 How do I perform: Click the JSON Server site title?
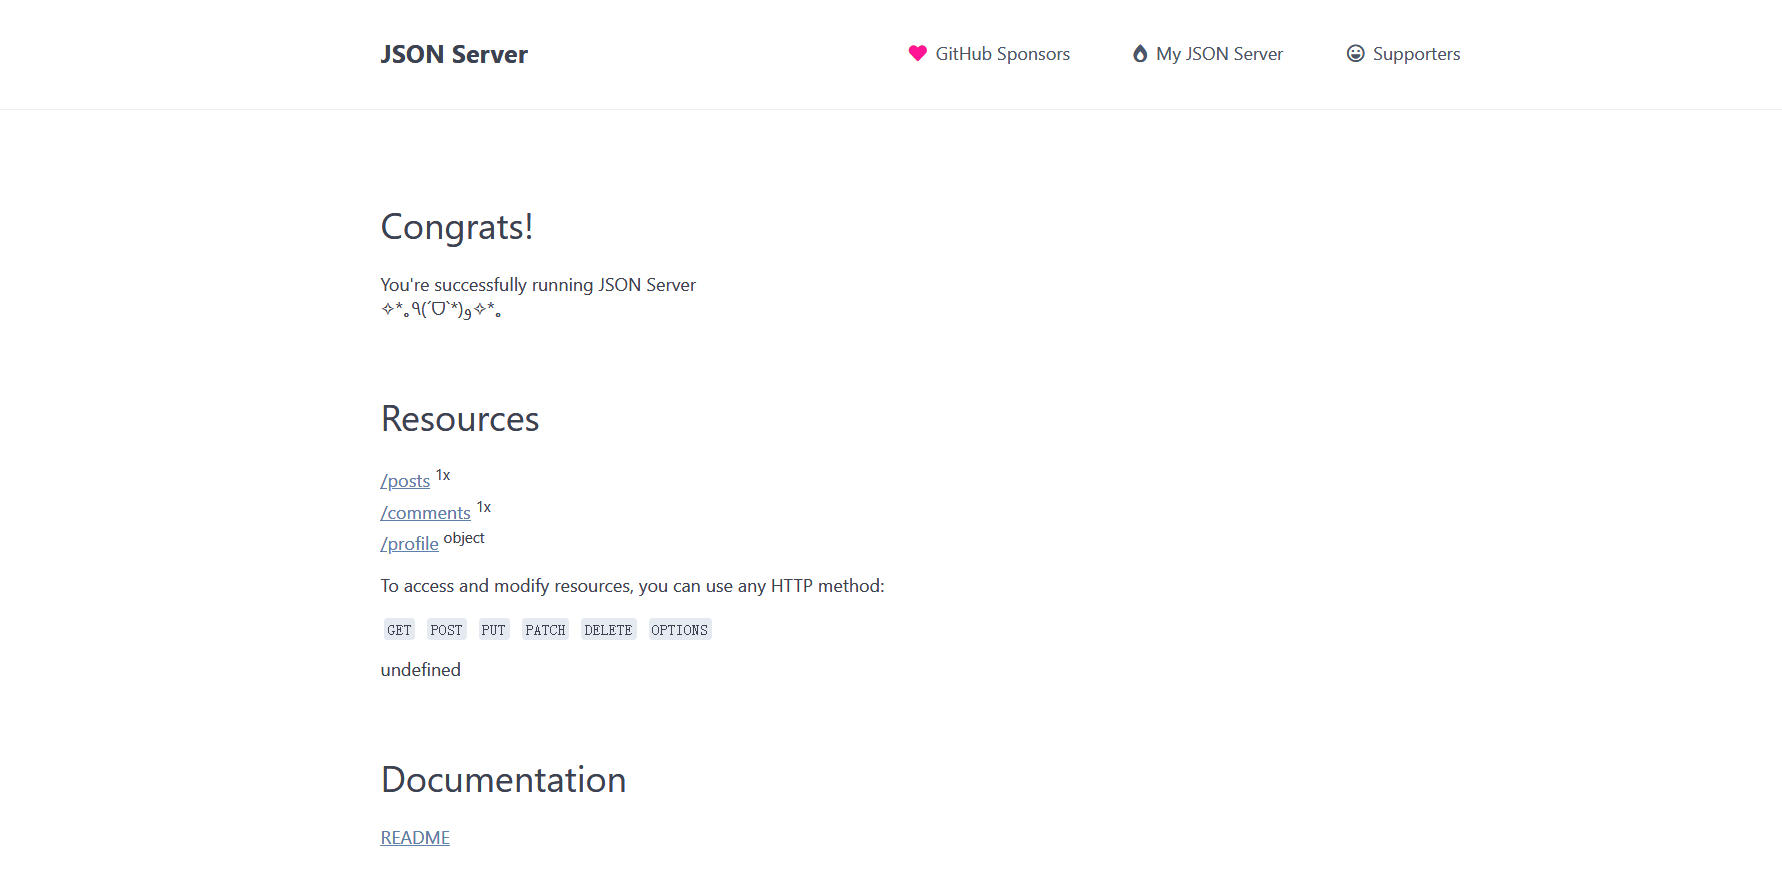point(454,54)
